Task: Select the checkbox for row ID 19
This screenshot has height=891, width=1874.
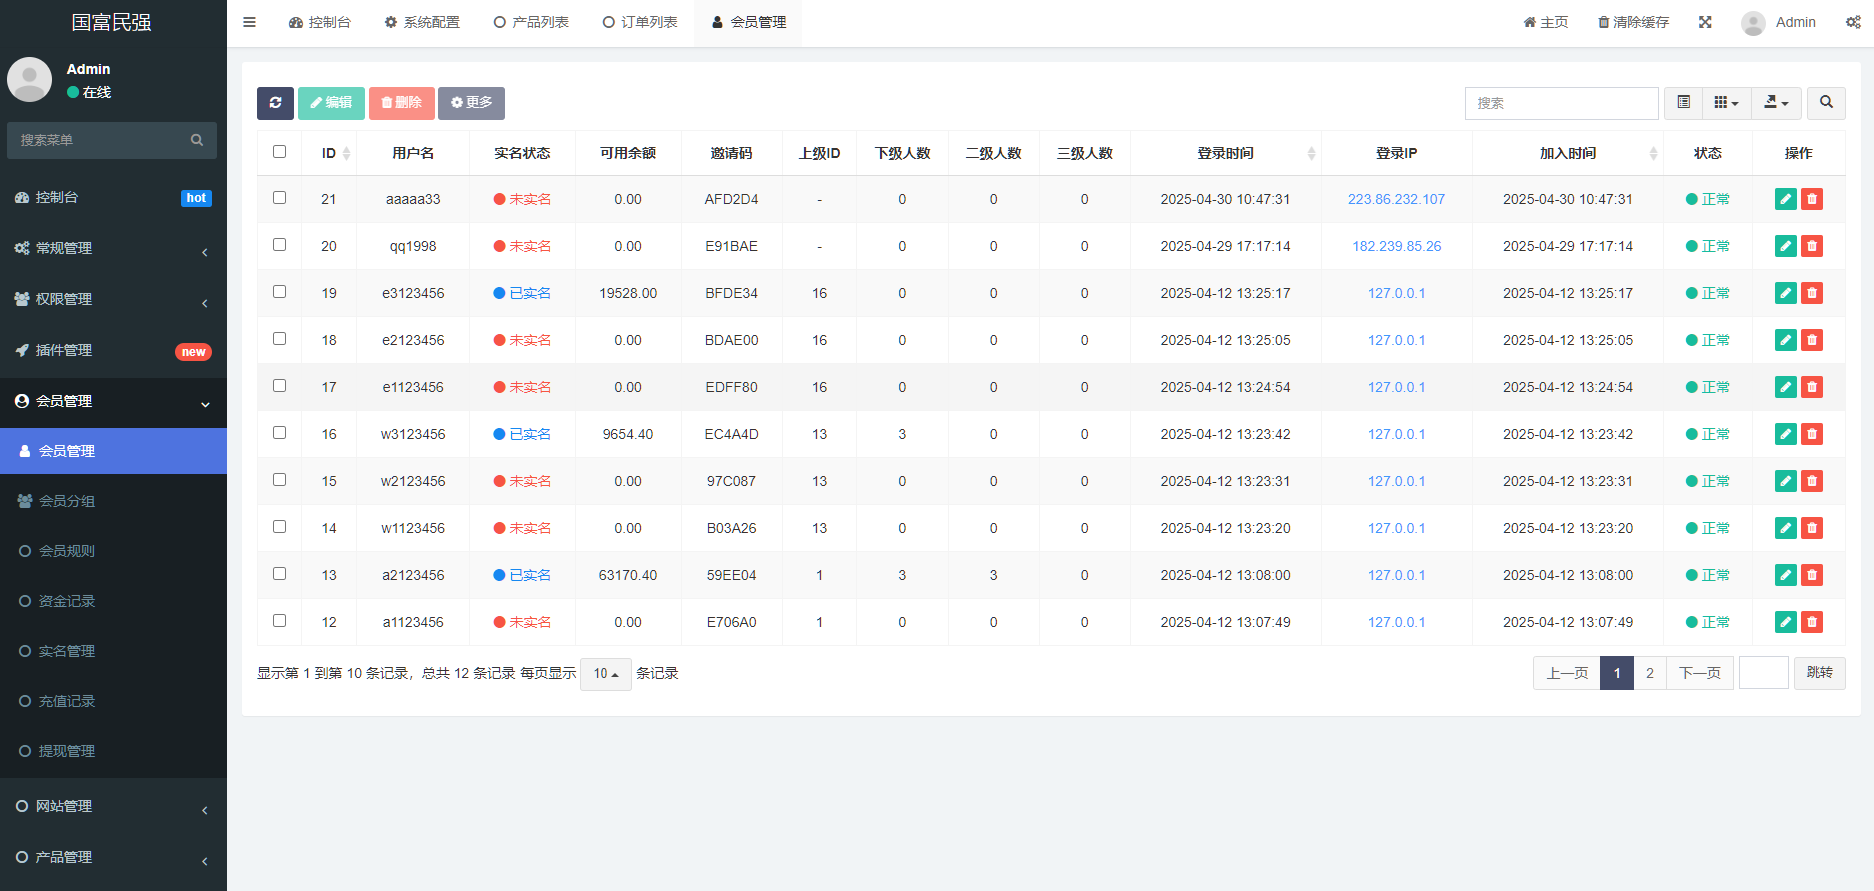Action: [x=280, y=292]
